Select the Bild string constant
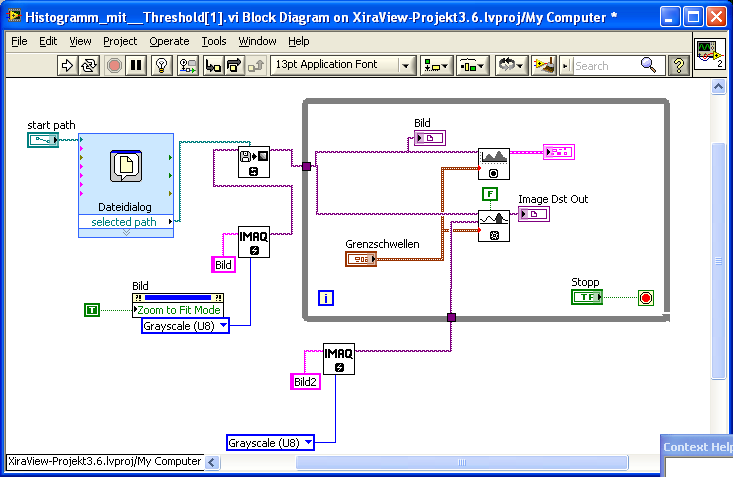The width and height of the screenshot is (733, 477). [223, 265]
